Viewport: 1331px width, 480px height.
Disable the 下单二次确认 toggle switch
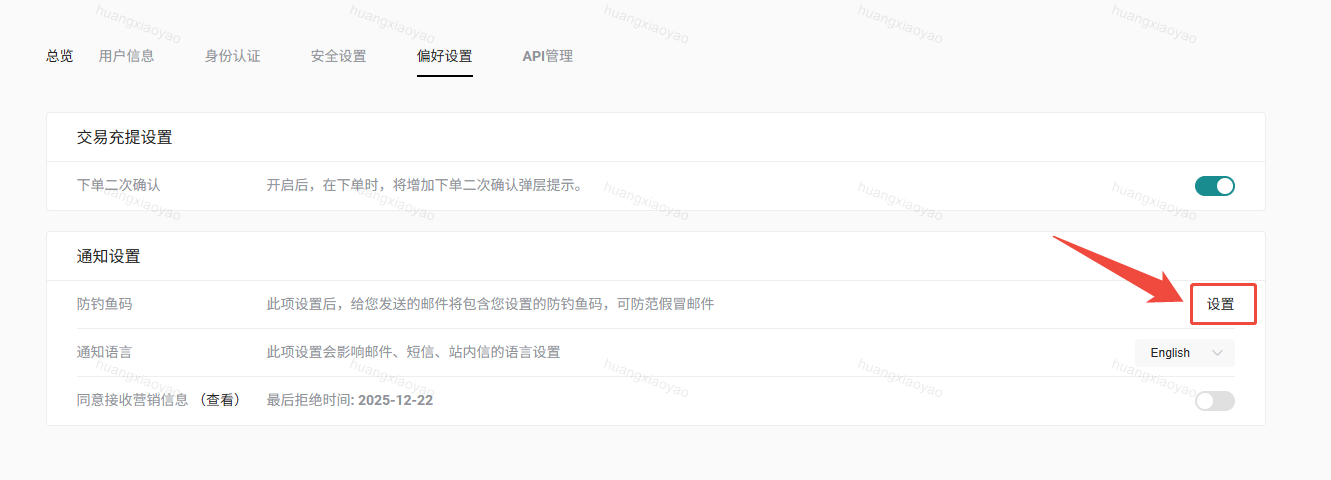point(1214,186)
